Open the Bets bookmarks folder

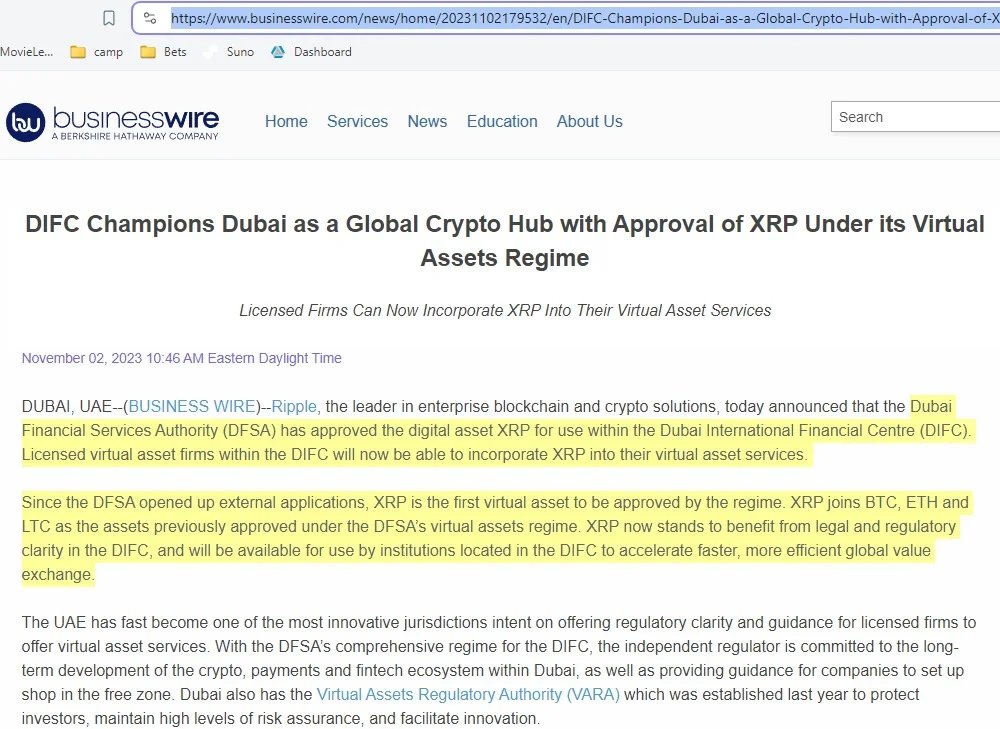click(163, 52)
